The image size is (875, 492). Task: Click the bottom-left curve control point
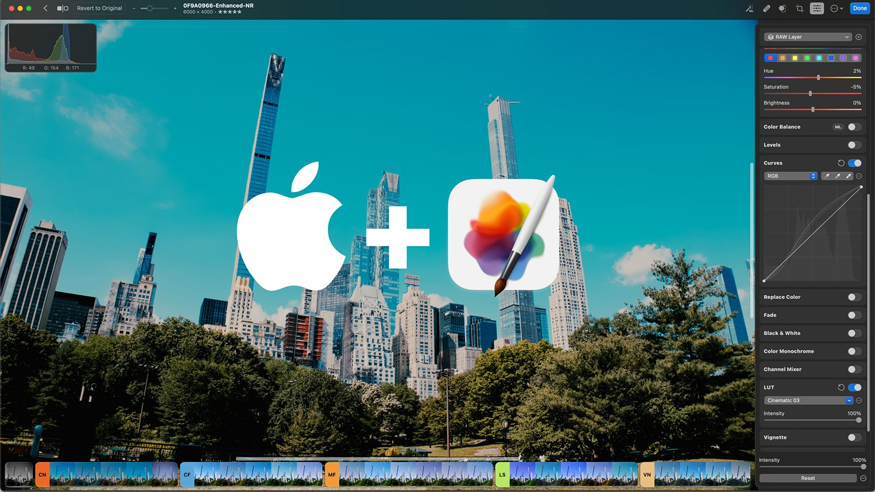pyautogui.click(x=764, y=281)
